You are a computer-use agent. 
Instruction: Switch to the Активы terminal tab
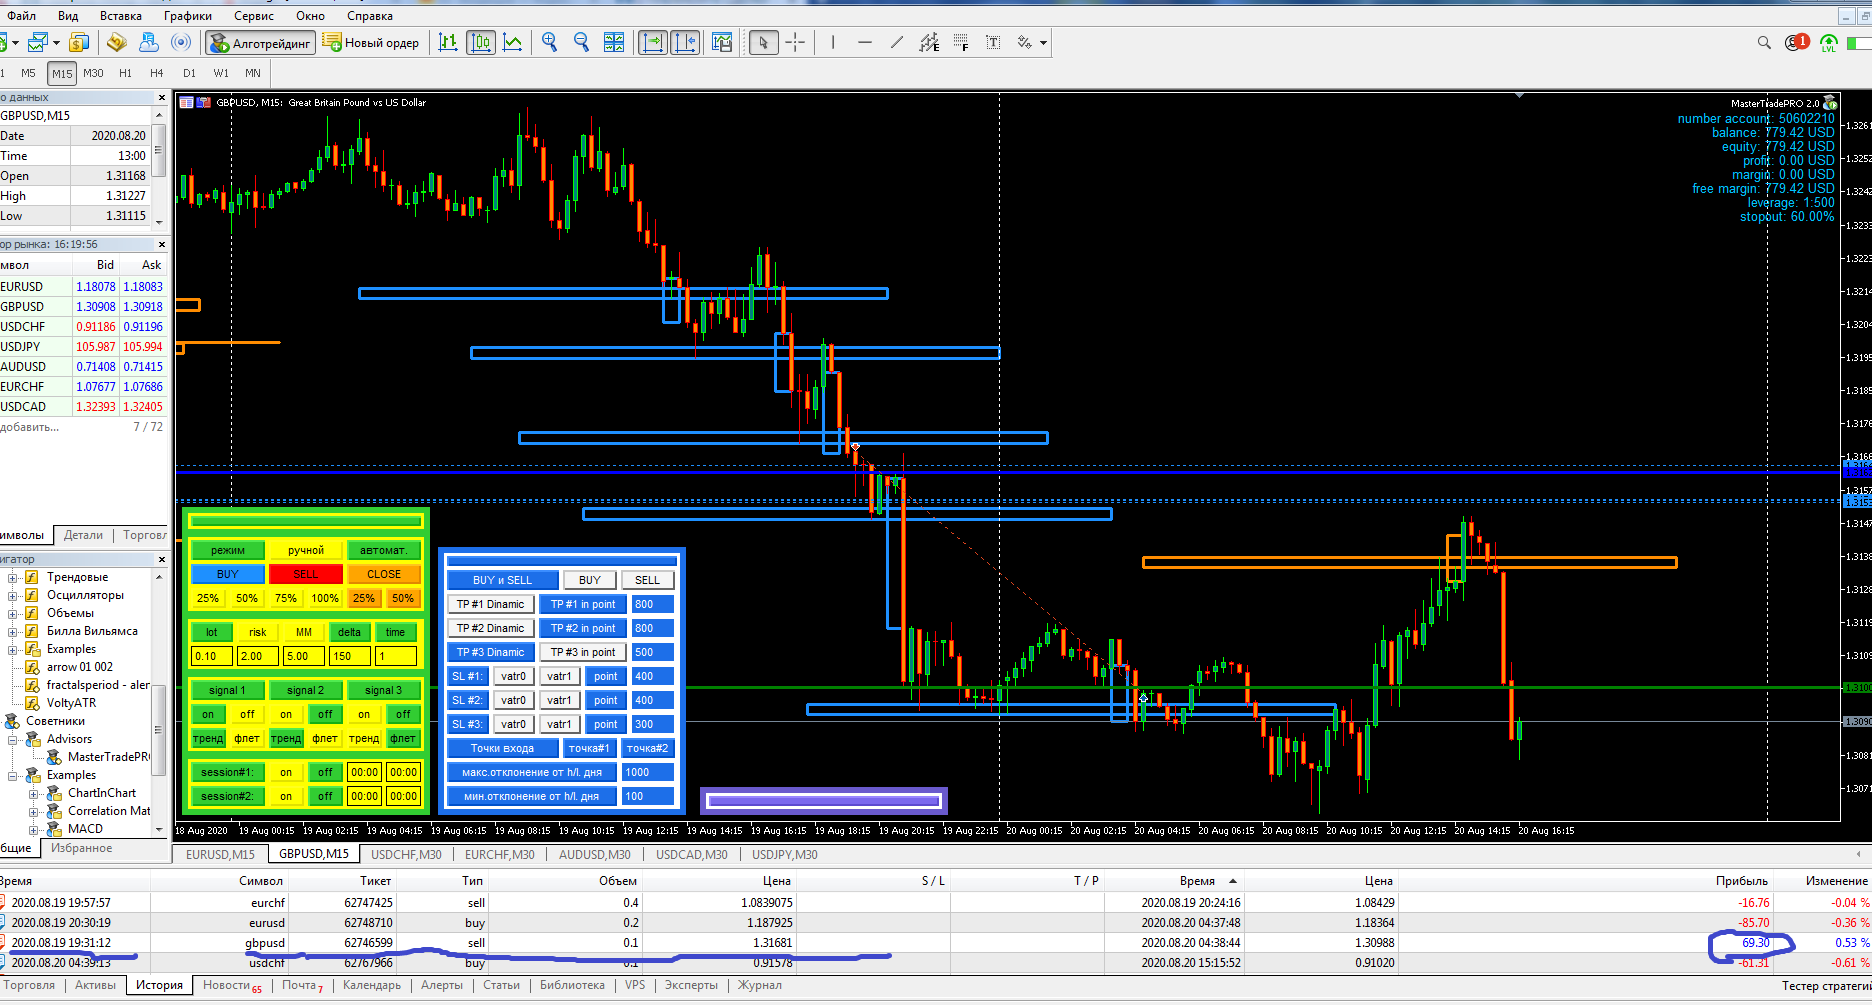(96, 985)
